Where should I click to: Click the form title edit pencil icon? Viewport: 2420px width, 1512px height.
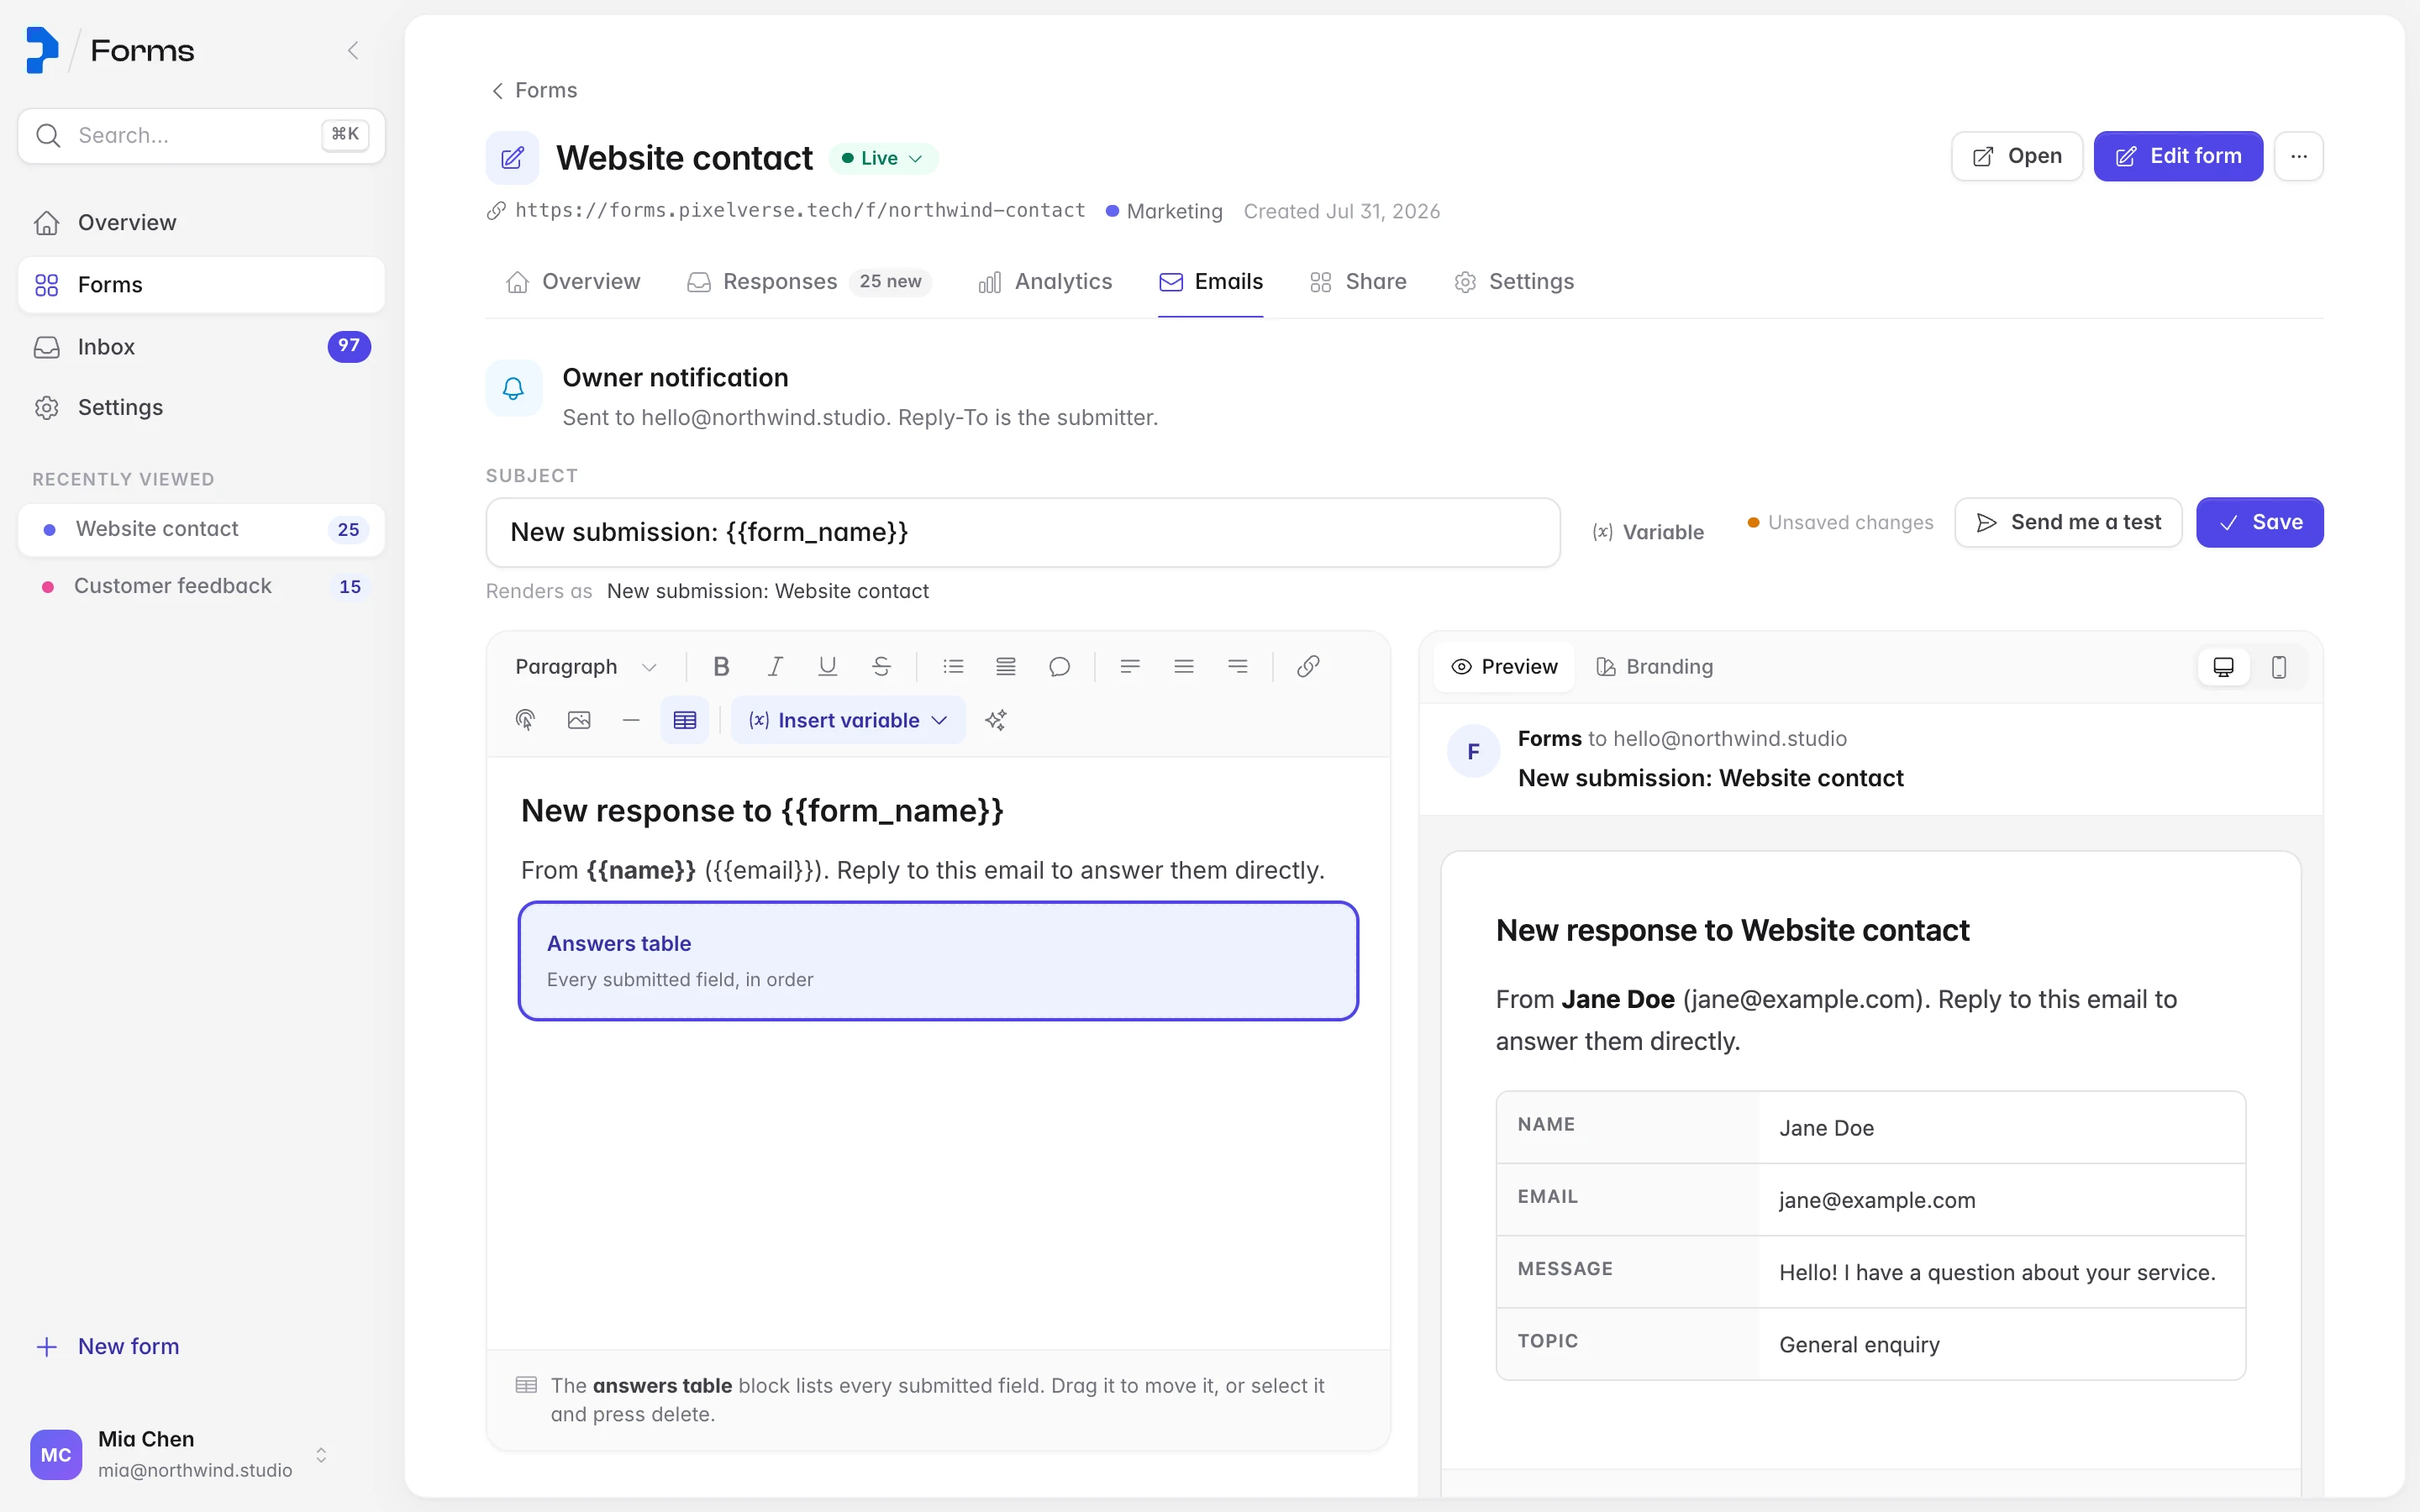tap(512, 158)
